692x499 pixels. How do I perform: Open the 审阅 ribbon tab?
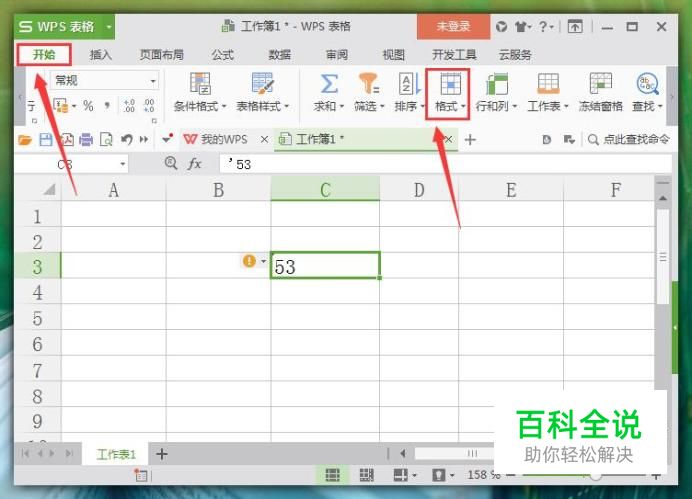pos(337,55)
